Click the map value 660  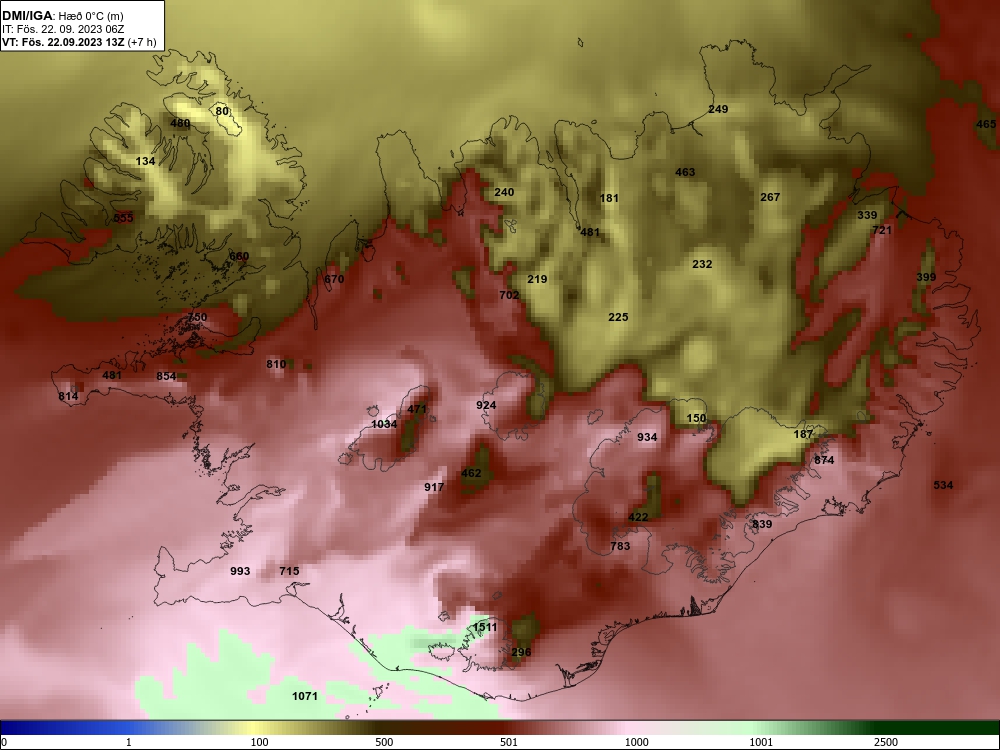pos(239,256)
